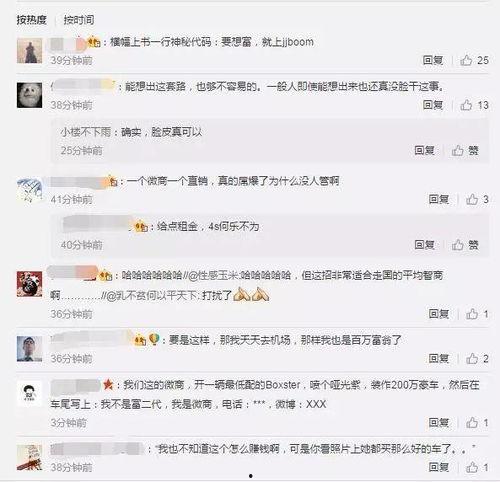Reply to 小楼不下雨's comment
The height and width of the screenshot is (482, 500).
tap(424, 151)
